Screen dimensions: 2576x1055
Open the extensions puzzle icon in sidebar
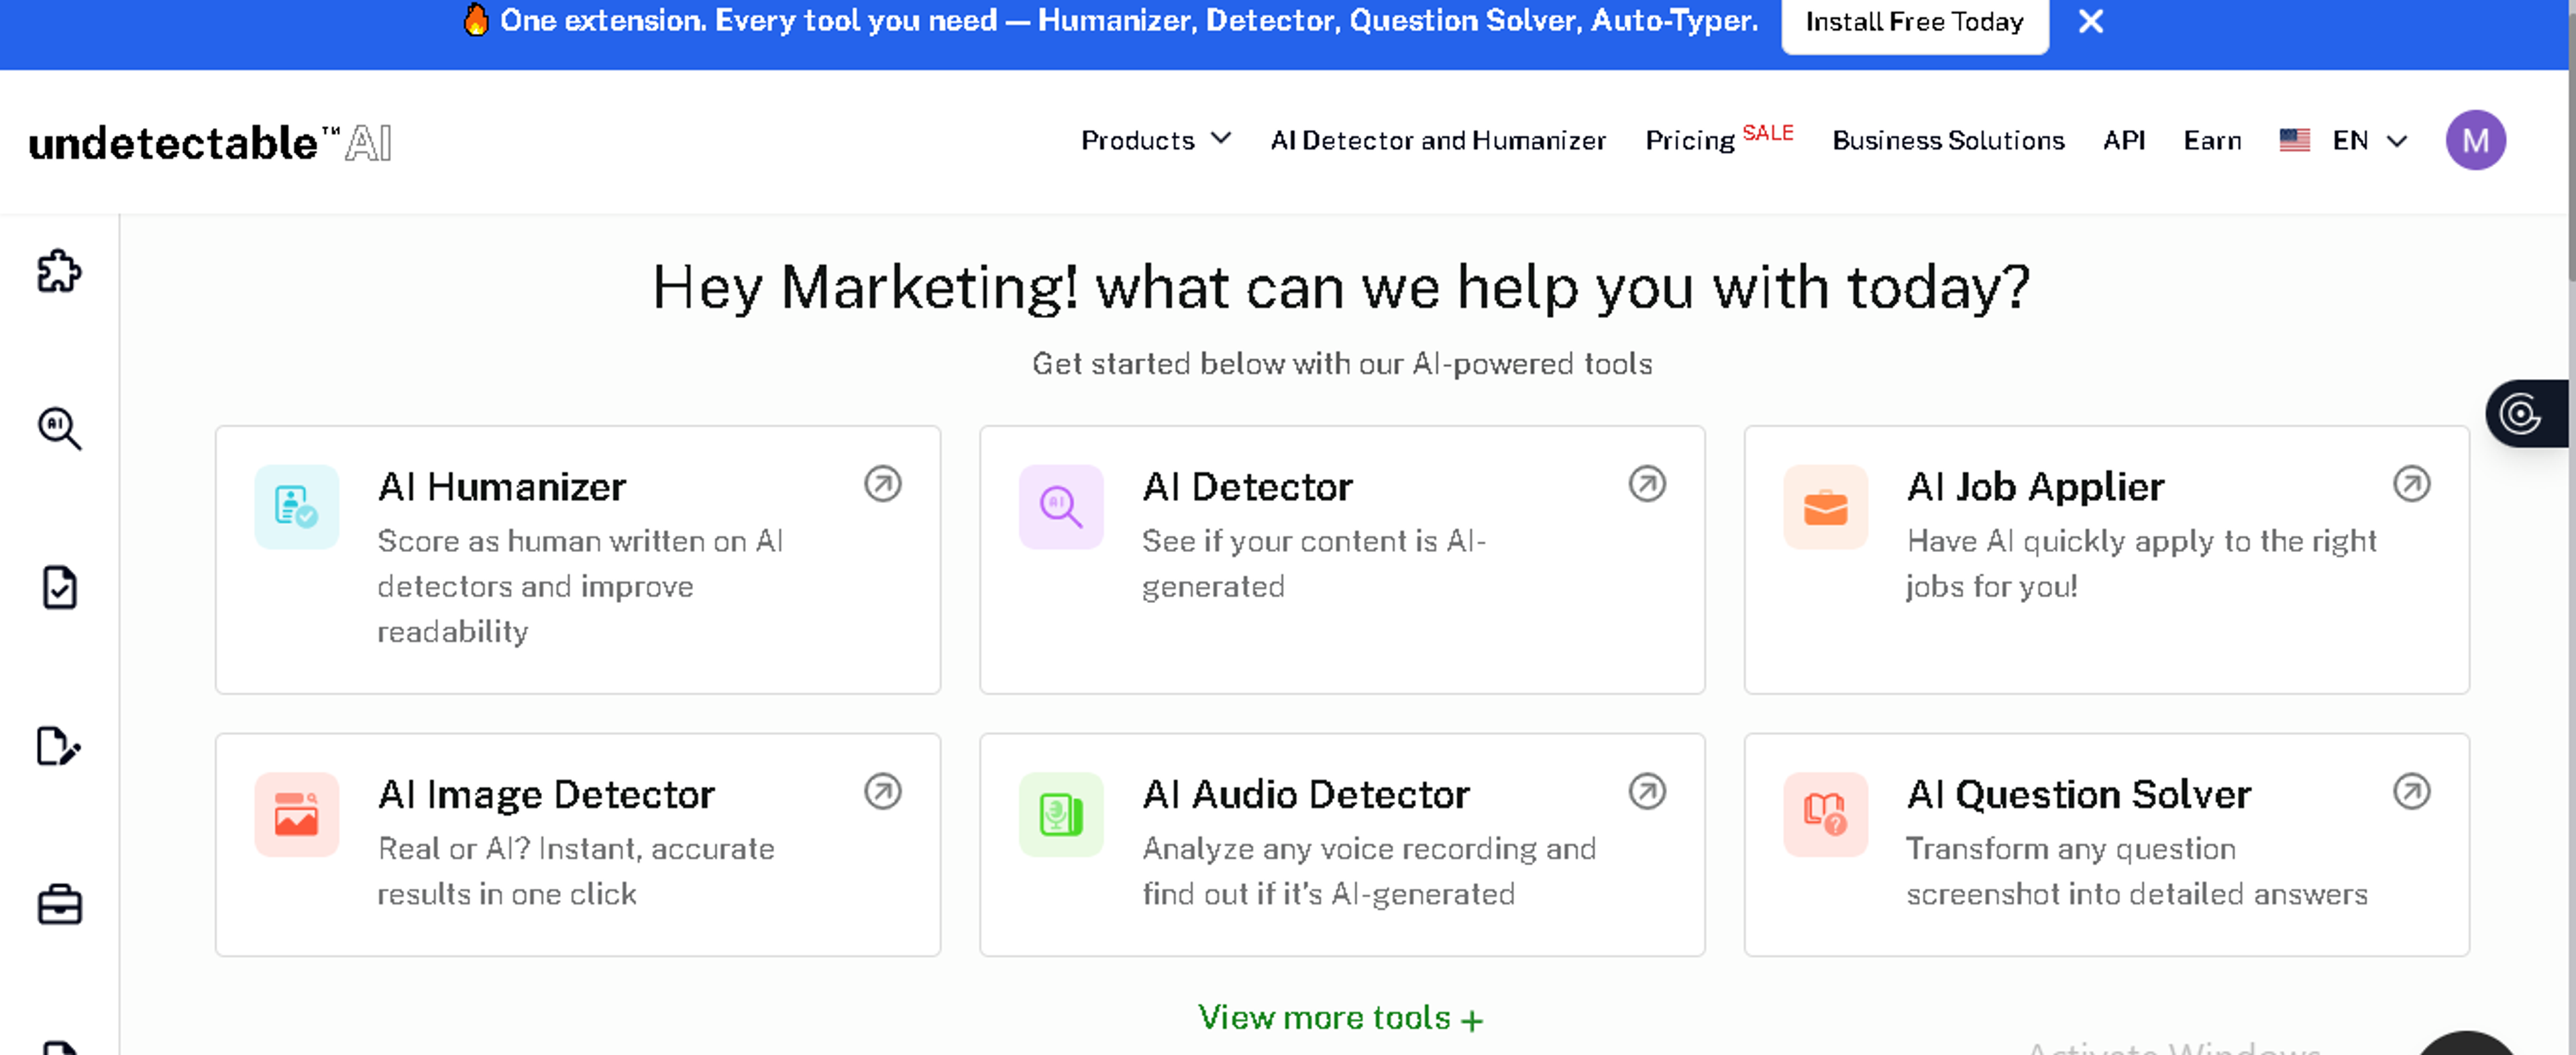click(59, 270)
